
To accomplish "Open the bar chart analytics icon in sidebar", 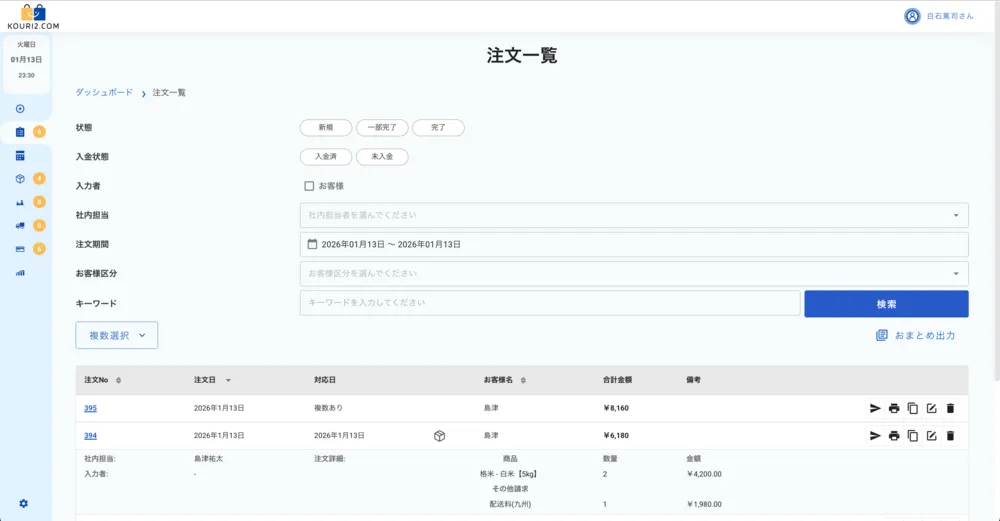I will [x=20, y=273].
